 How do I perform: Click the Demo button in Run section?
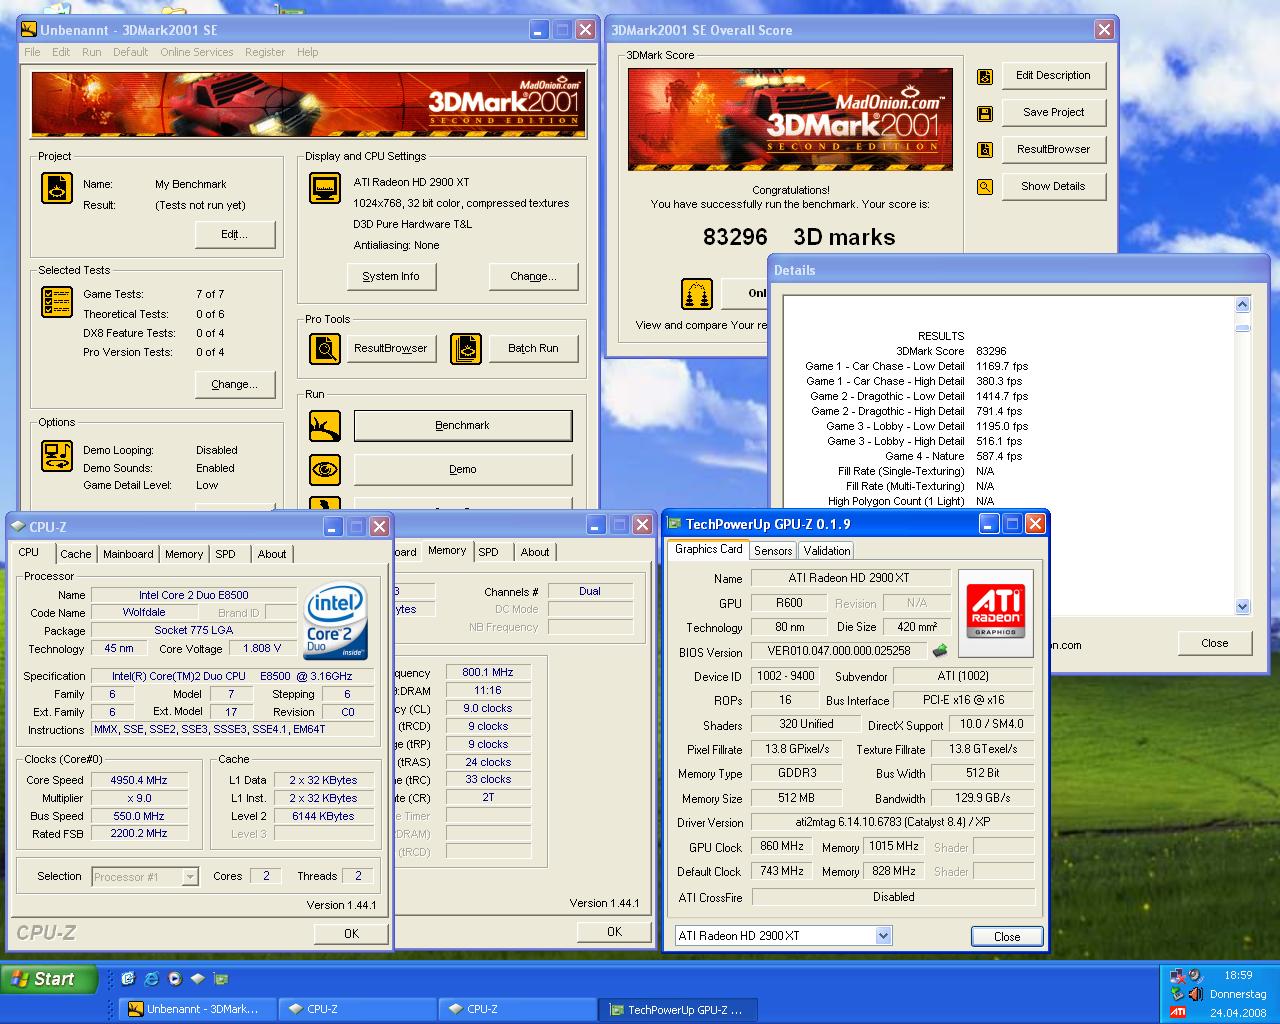(x=463, y=470)
